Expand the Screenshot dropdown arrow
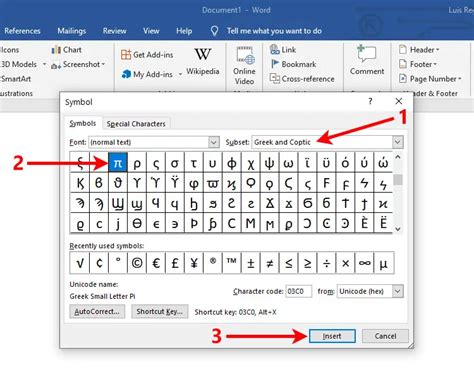The width and height of the screenshot is (474, 379). point(103,64)
